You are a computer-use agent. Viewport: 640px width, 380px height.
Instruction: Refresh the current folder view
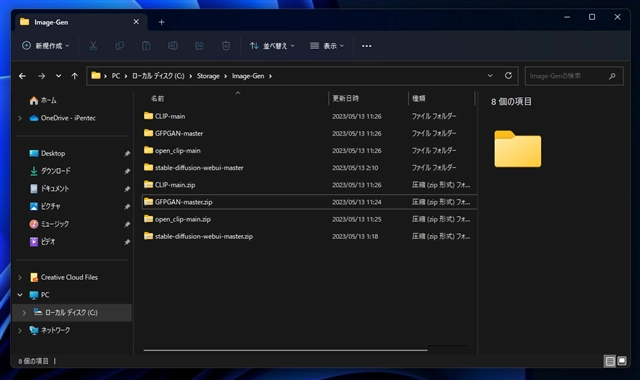(x=508, y=76)
